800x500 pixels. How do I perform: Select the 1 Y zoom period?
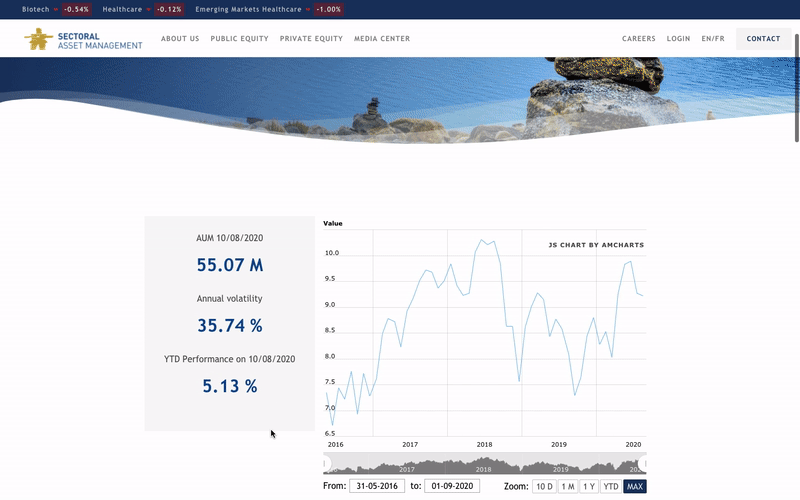click(x=589, y=487)
